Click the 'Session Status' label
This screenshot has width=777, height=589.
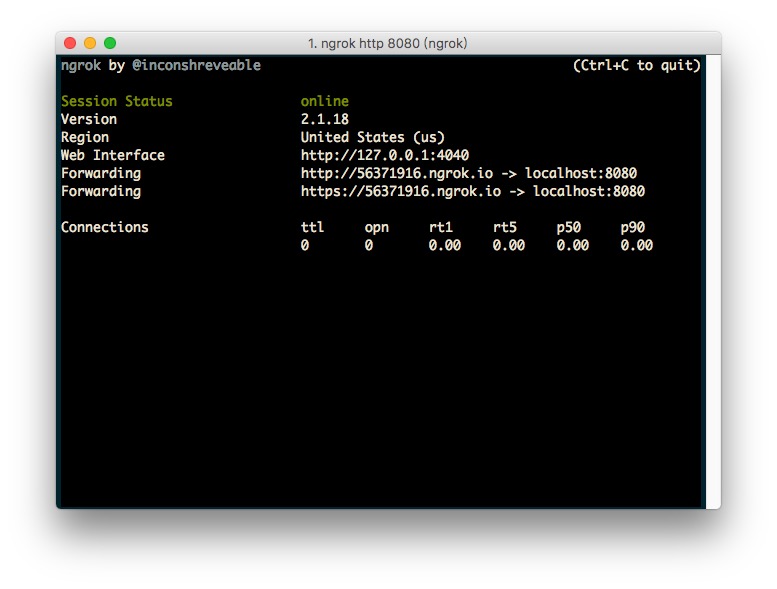point(116,101)
